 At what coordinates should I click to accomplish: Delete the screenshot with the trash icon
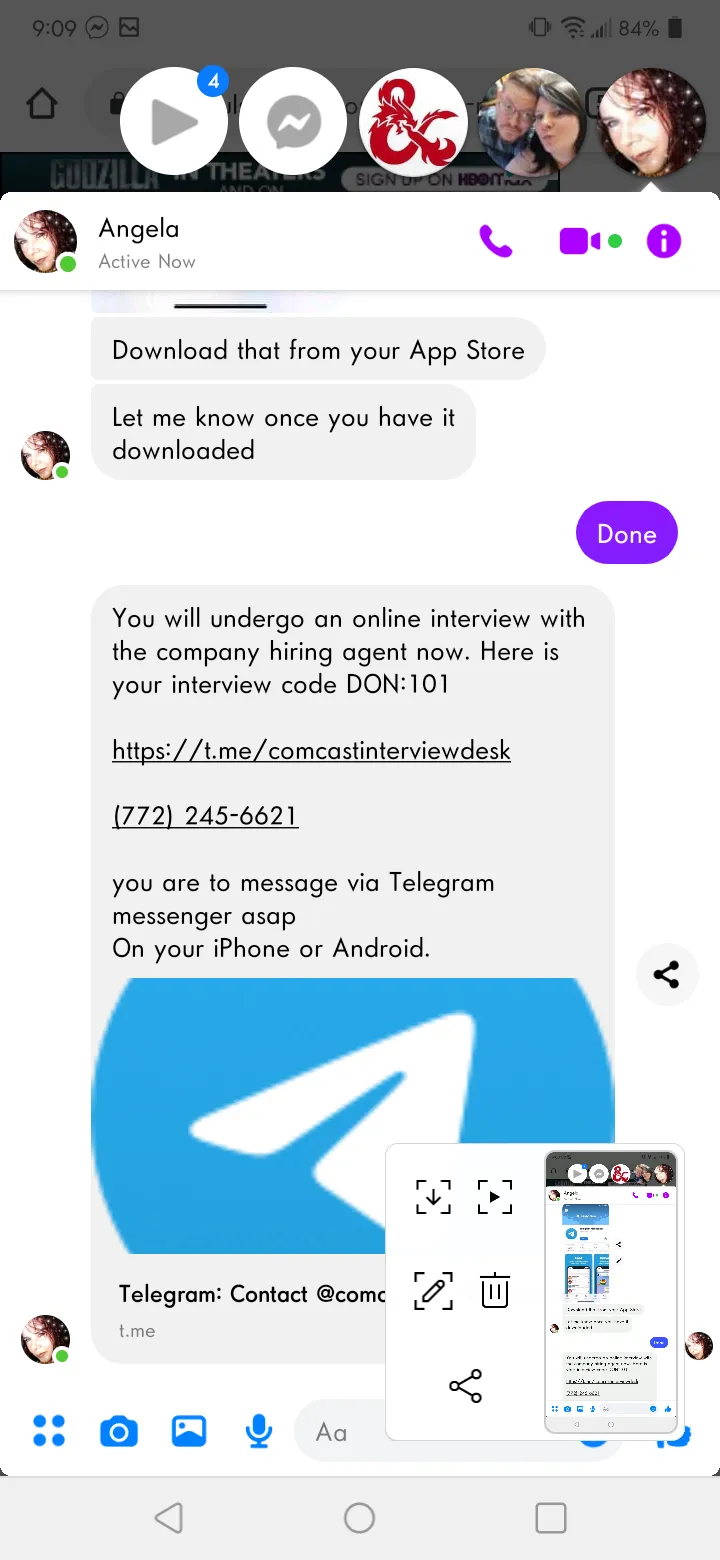(495, 1291)
